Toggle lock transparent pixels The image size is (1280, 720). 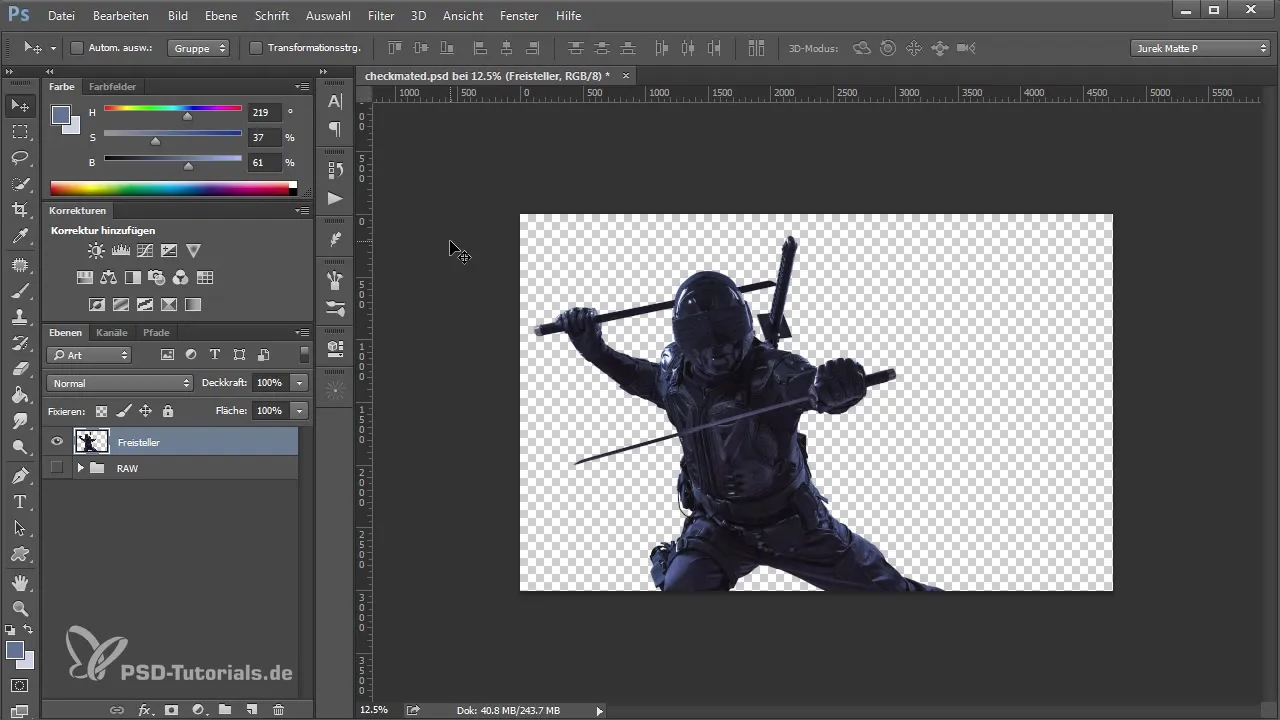(101, 411)
